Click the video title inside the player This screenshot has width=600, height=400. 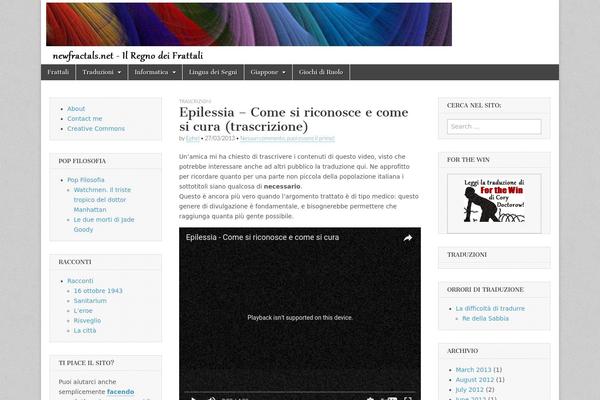[262, 237]
